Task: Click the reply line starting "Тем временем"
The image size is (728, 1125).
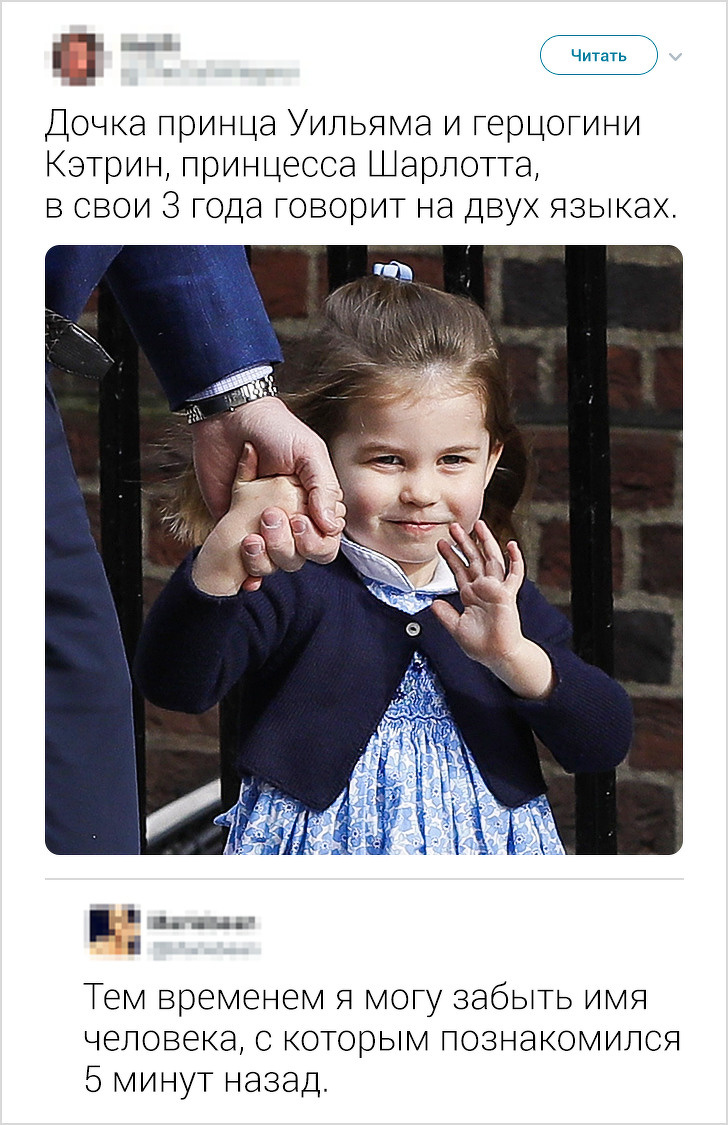Action: click(366, 997)
